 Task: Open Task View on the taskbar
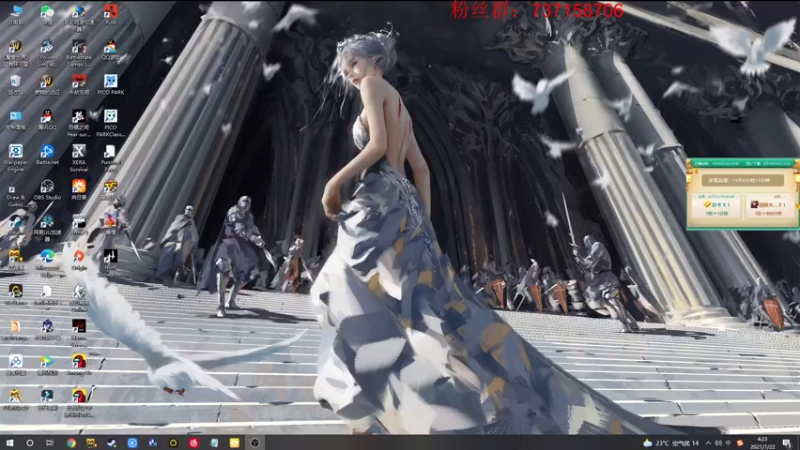(49, 443)
